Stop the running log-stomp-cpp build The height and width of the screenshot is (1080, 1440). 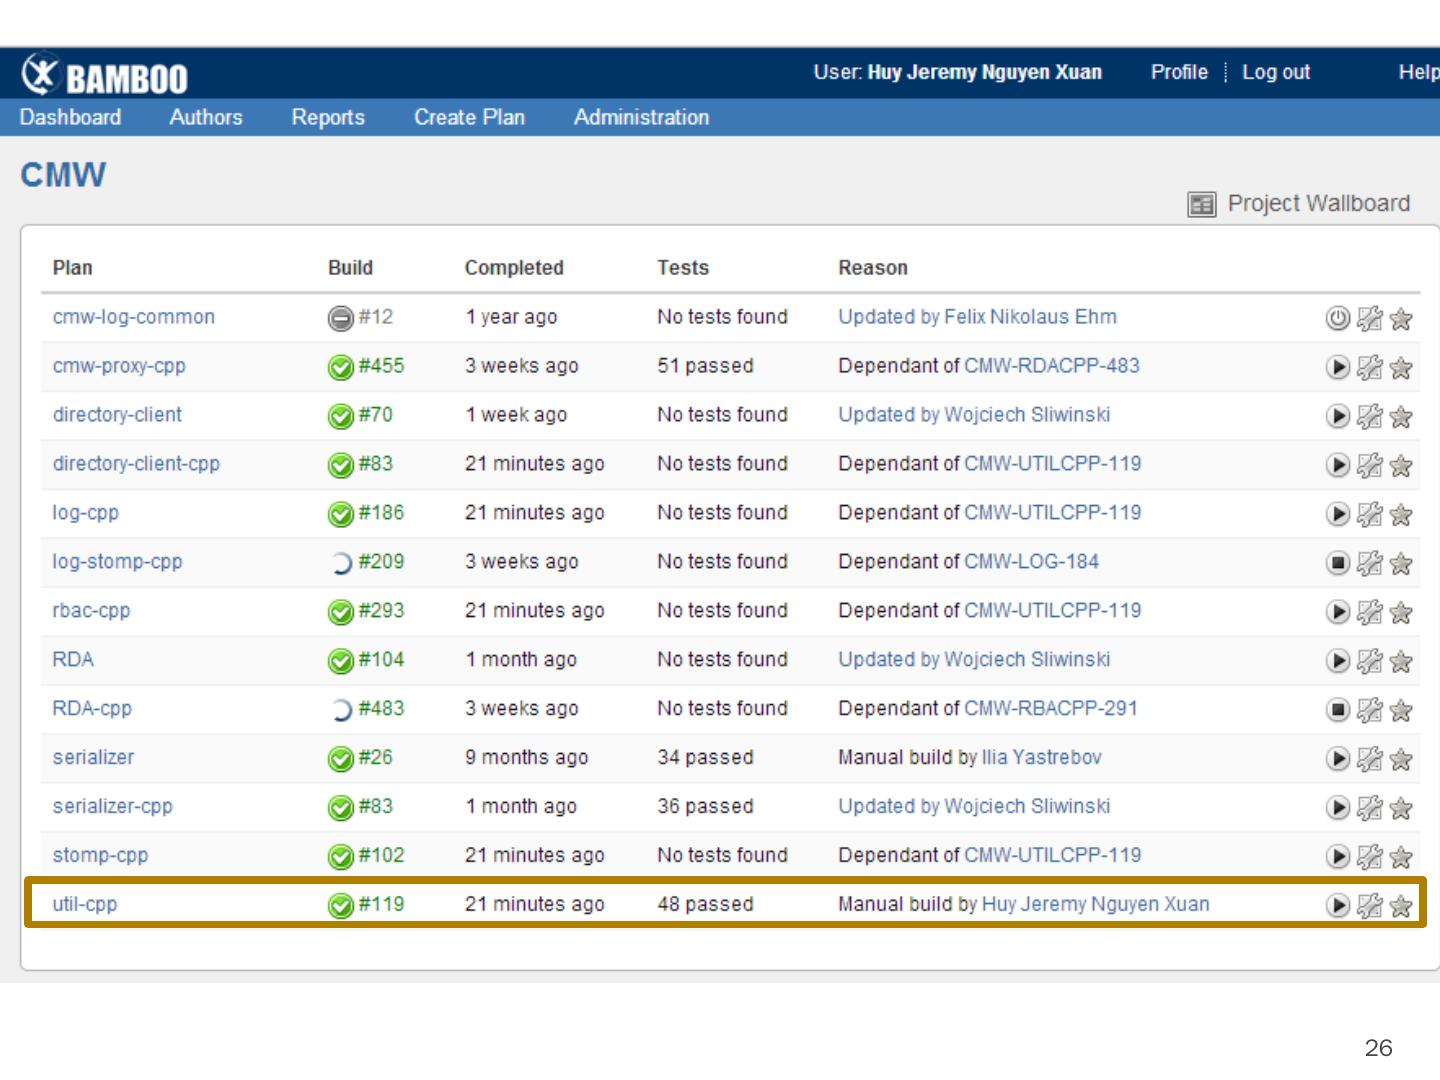coord(1337,563)
